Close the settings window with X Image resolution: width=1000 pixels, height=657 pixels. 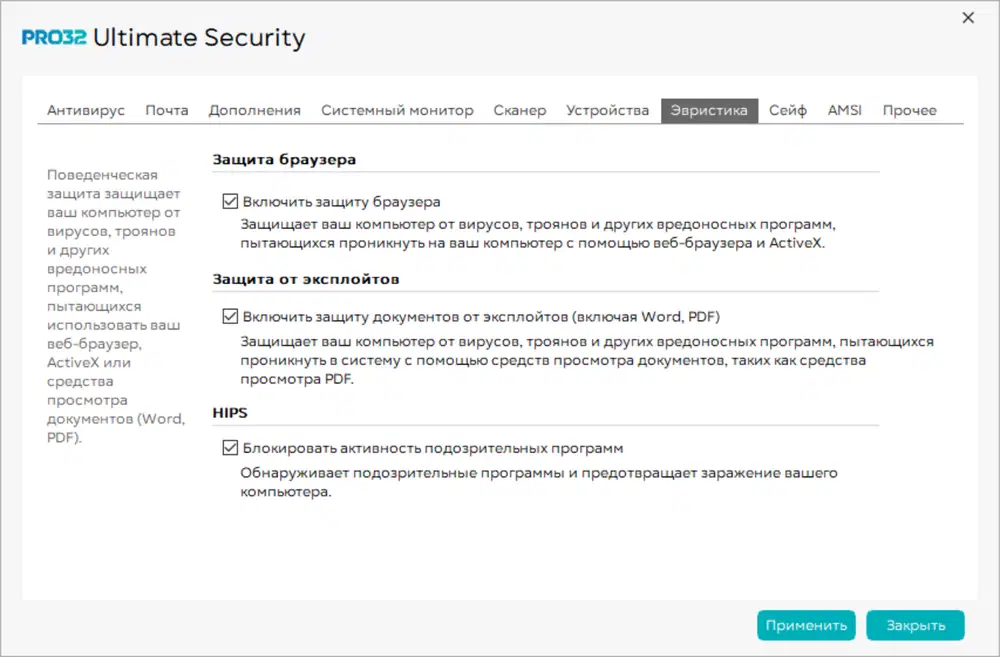tap(967, 19)
